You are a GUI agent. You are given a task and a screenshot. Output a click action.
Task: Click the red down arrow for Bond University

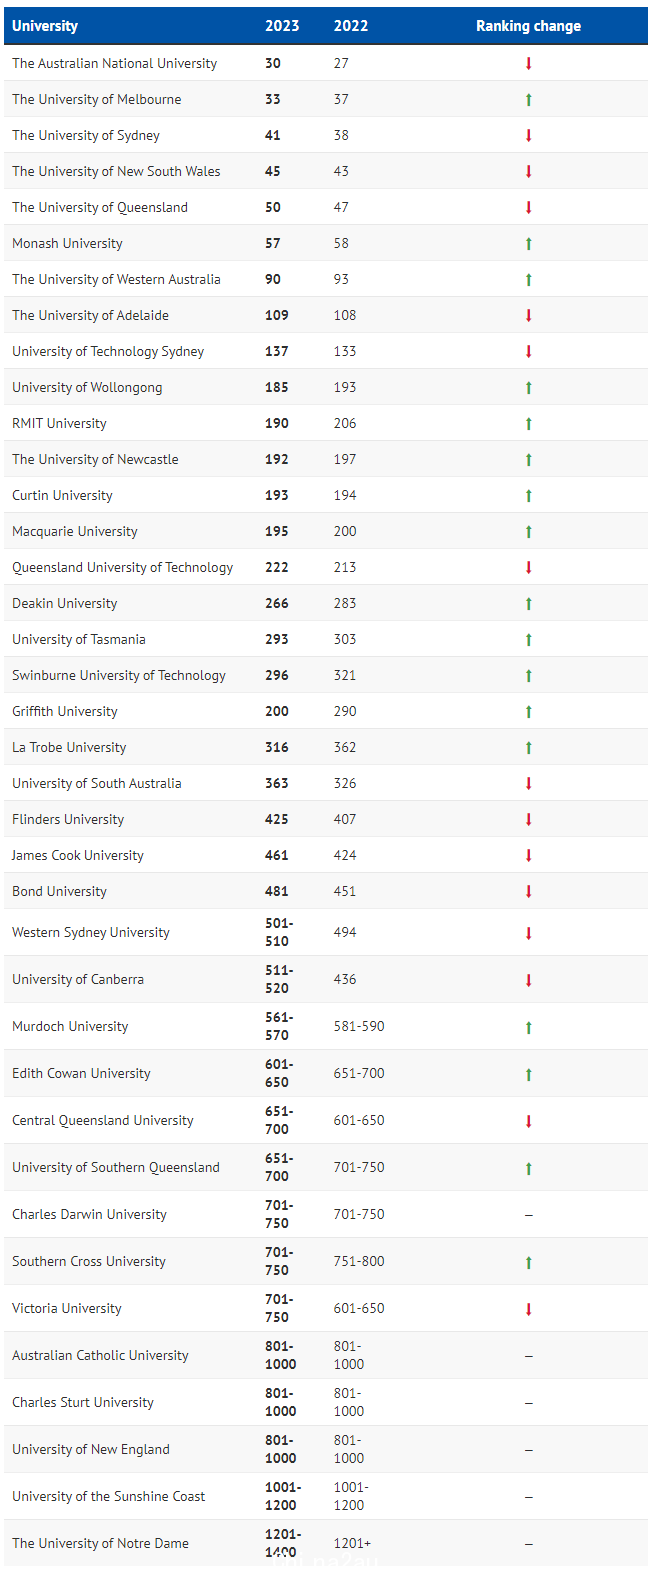point(529,891)
